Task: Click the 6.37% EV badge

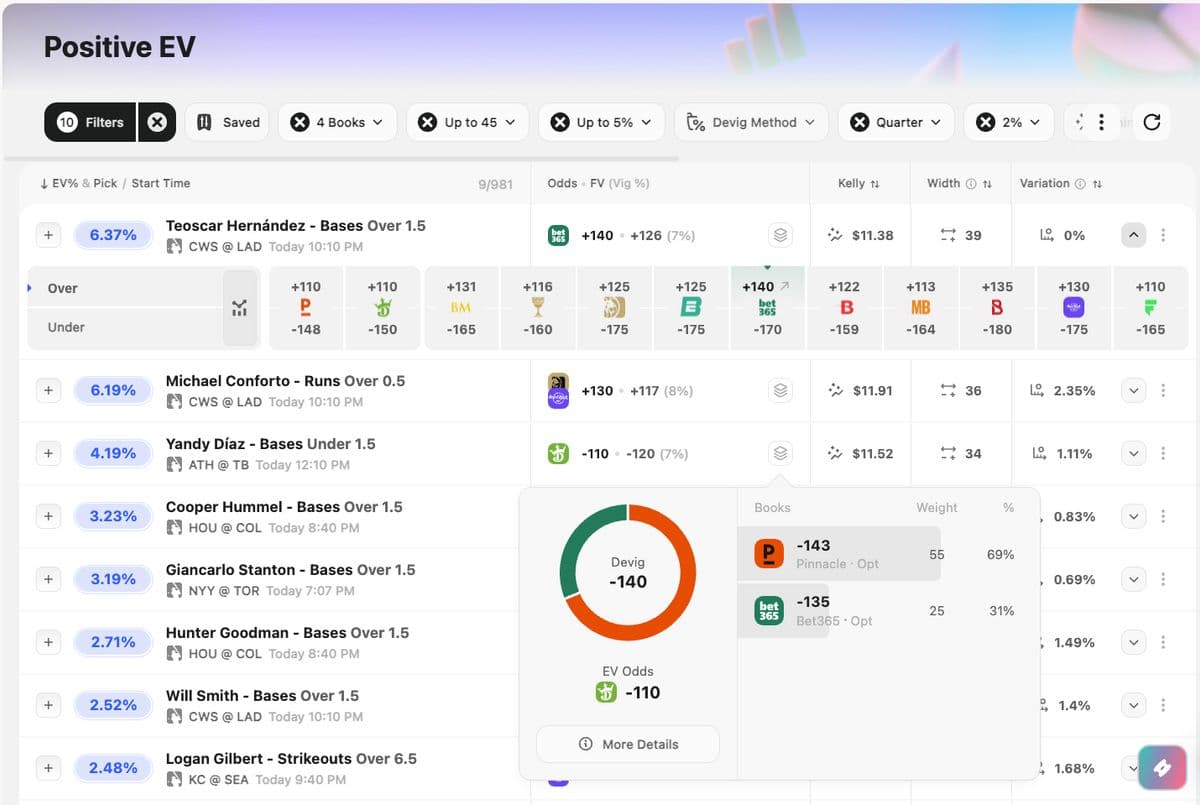Action: [113, 235]
